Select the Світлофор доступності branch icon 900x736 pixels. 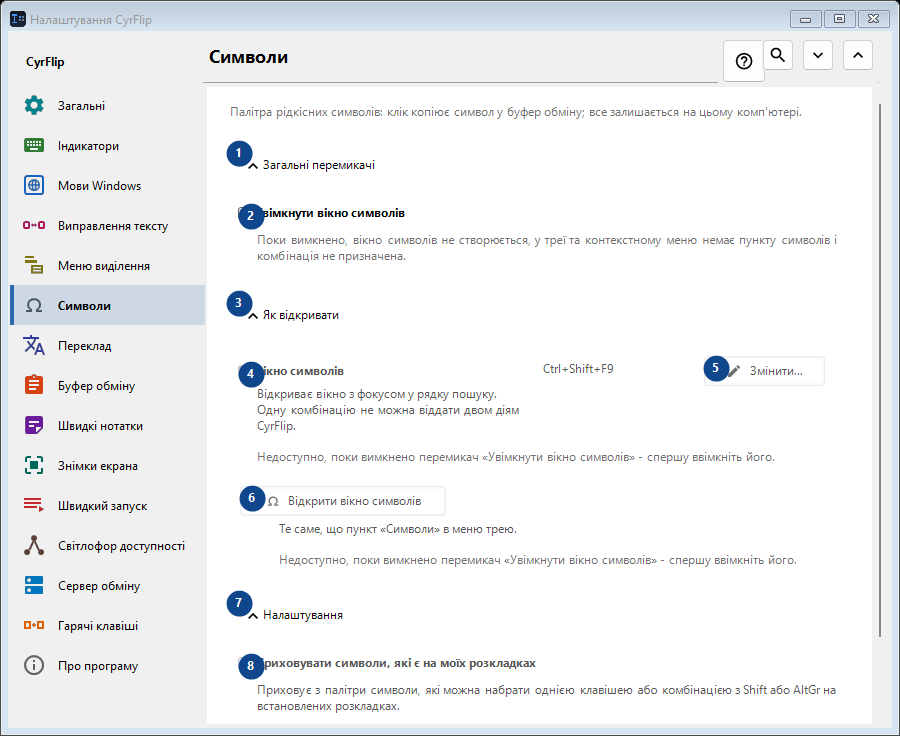[x=34, y=545]
